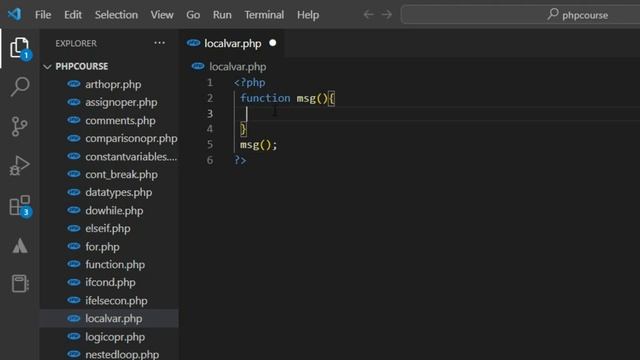
Task: Open the Help menu
Action: [x=308, y=15]
